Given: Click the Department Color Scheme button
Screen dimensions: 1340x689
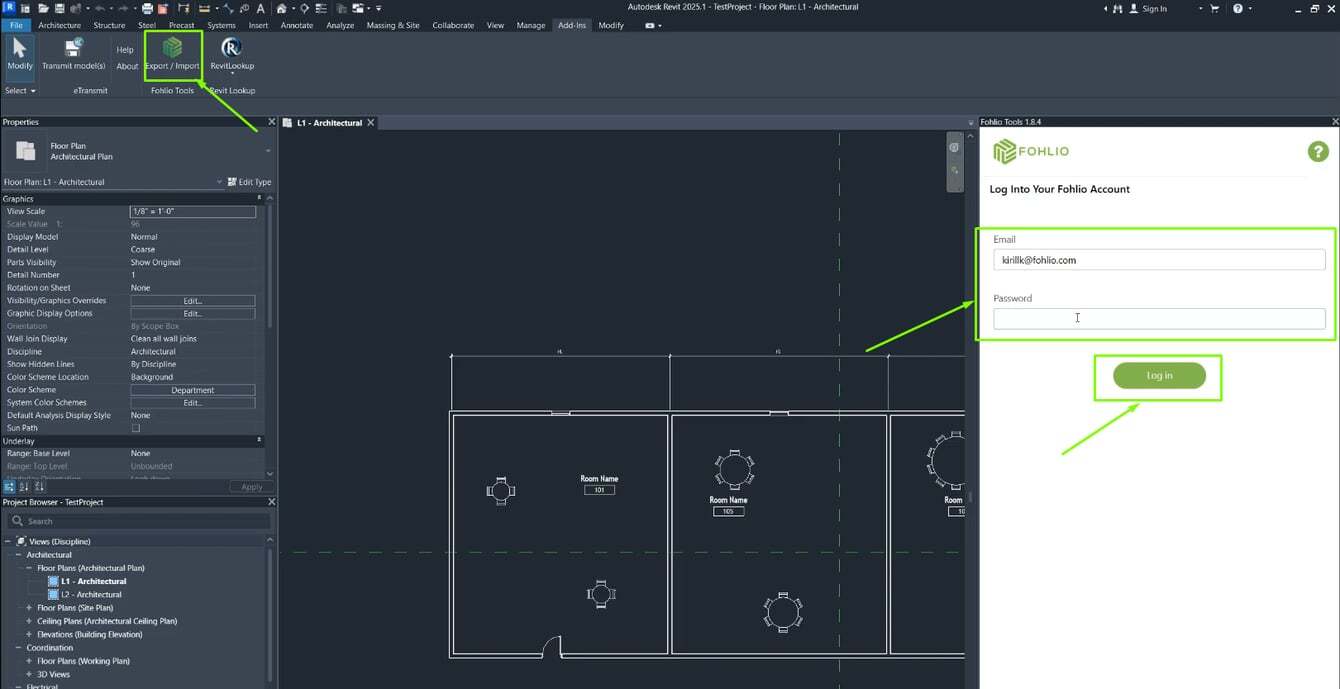Looking at the screenshot, I should point(193,390).
